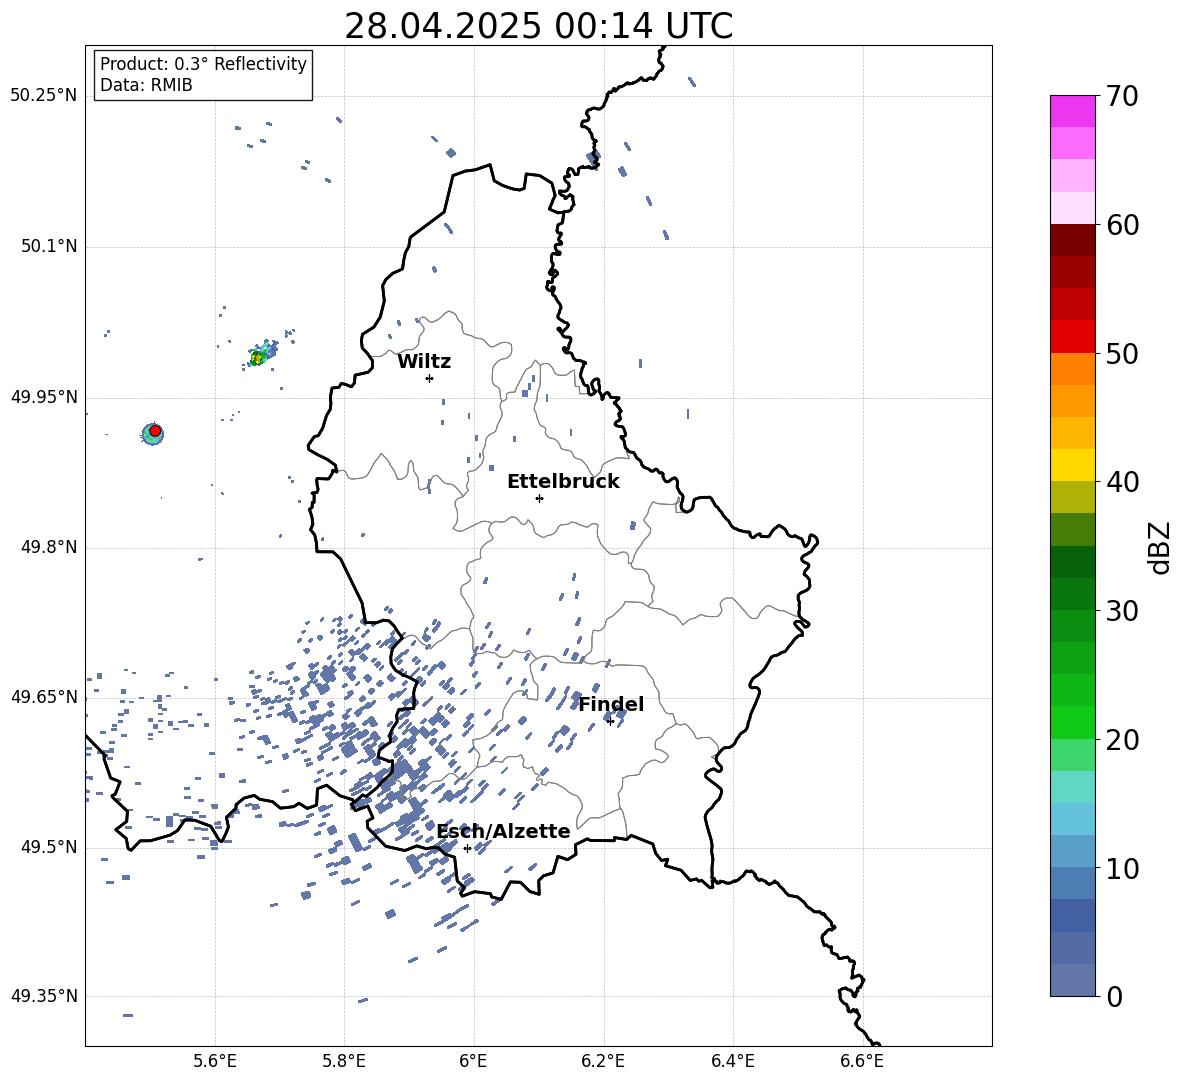Click the 6.2°E longitude label
The image size is (1184, 1081).
point(603,1061)
